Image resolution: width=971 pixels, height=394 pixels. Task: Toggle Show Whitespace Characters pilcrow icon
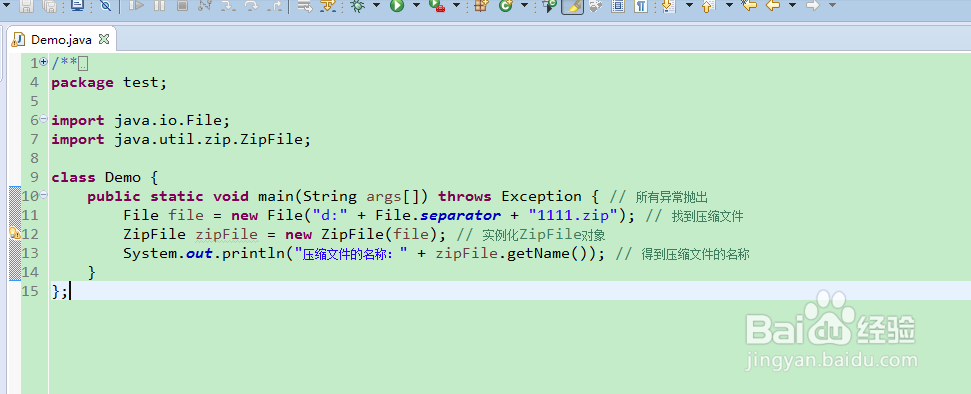click(x=641, y=6)
